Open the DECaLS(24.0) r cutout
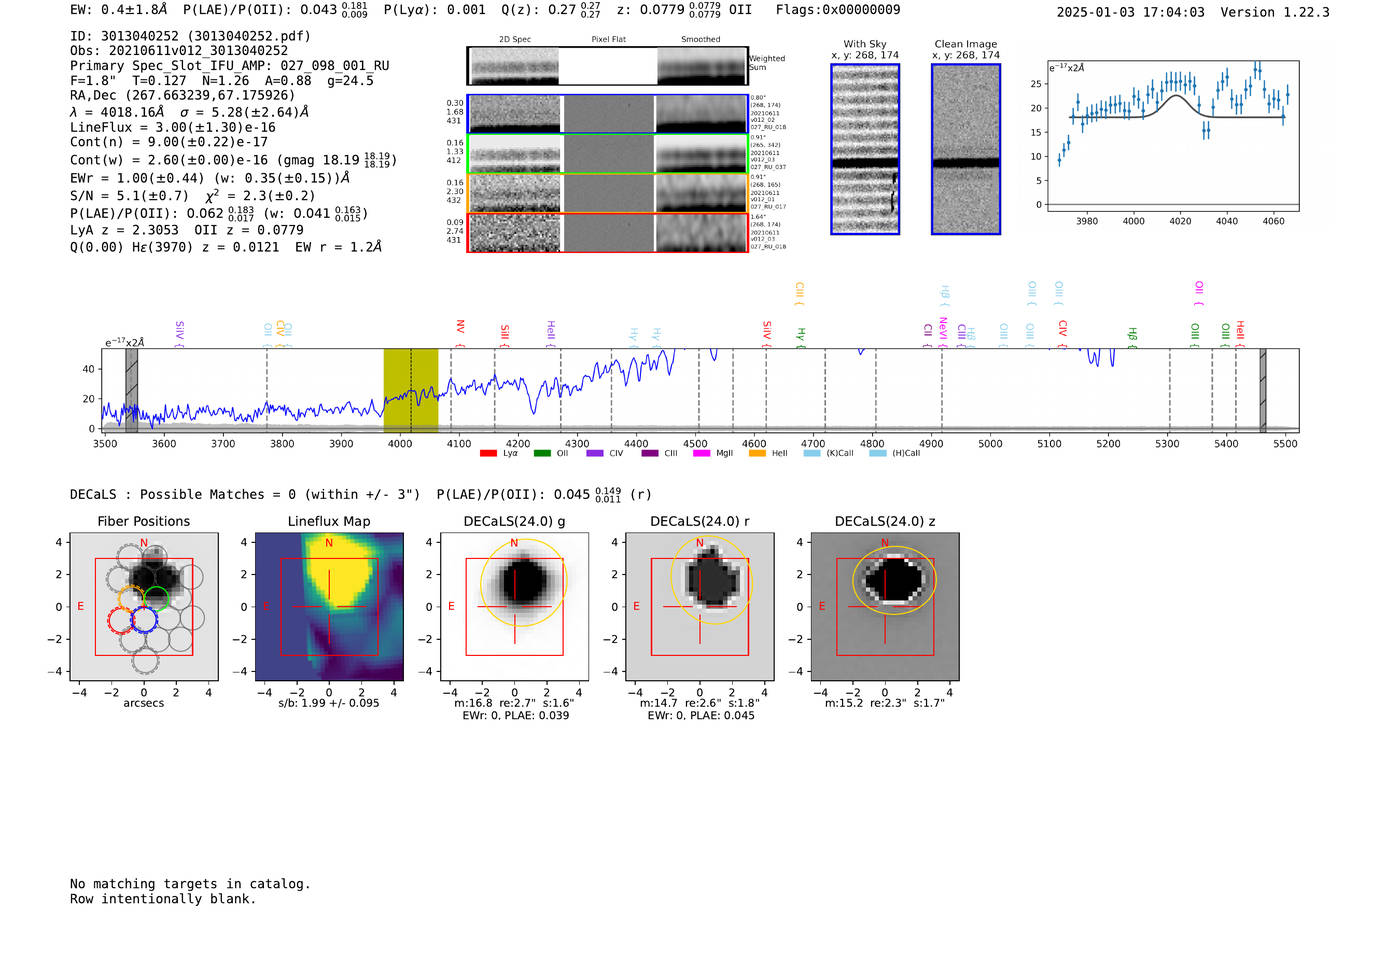The width and height of the screenshot is (1400, 953). point(700,606)
